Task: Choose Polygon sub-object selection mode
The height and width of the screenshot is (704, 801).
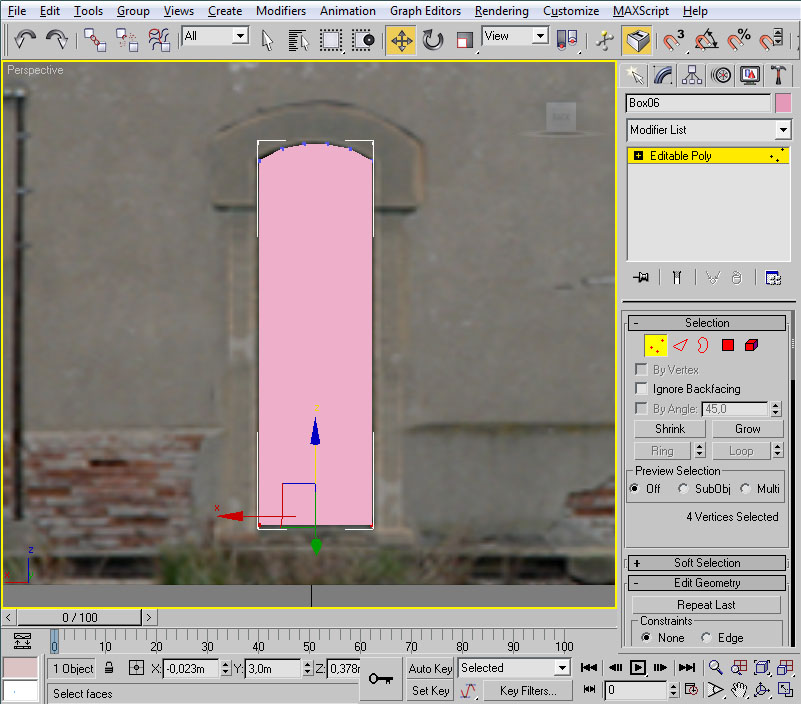Action: (728, 345)
